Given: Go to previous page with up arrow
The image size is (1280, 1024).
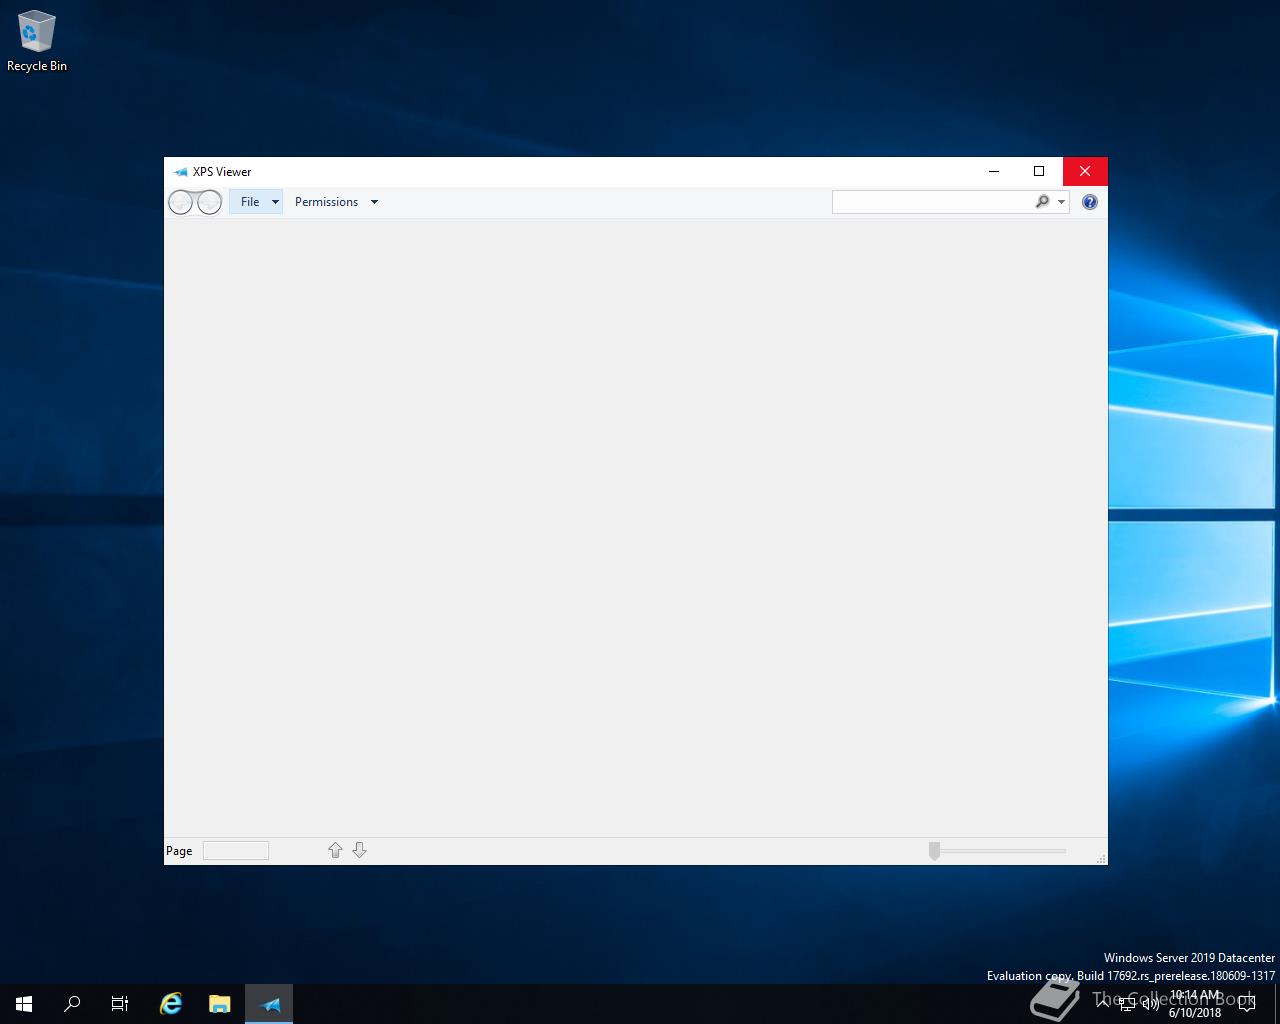Looking at the screenshot, I should [335, 850].
